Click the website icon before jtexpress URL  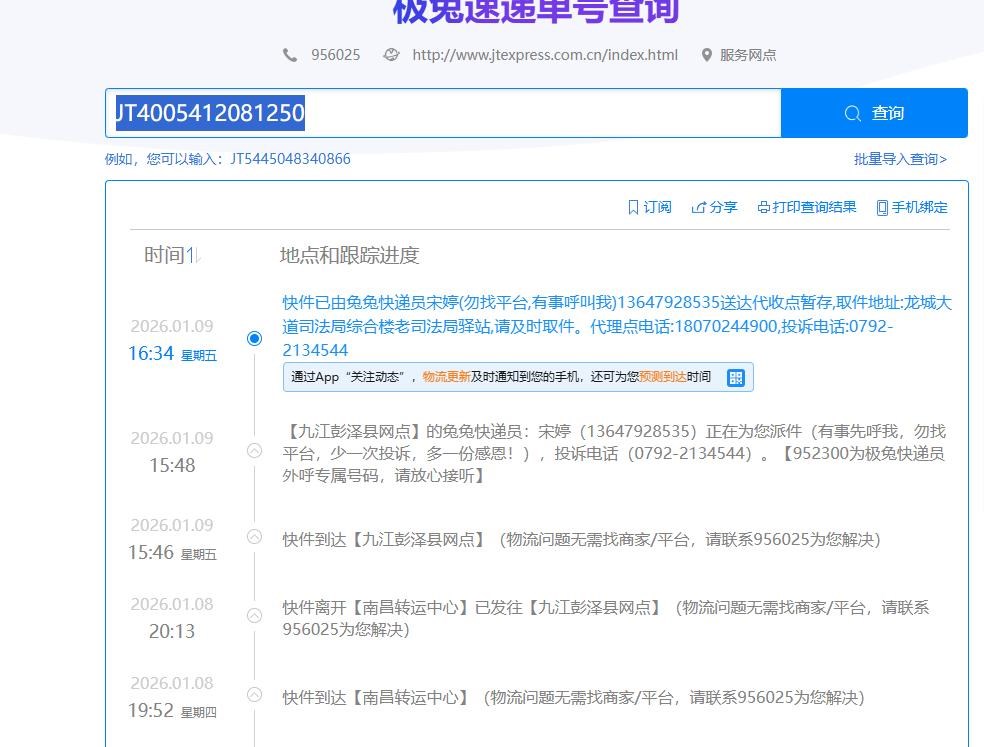(392, 55)
